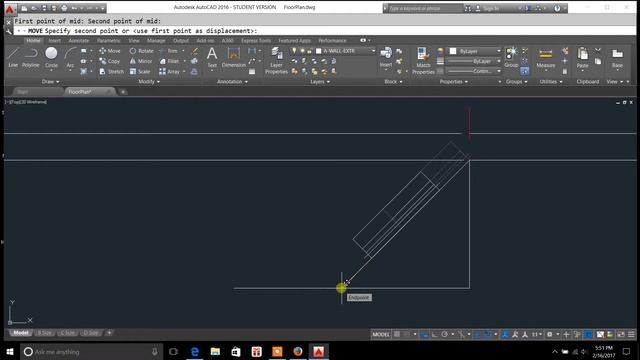The image size is (640, 360).
Task: Click the Array tool
Action: (169, 71)
